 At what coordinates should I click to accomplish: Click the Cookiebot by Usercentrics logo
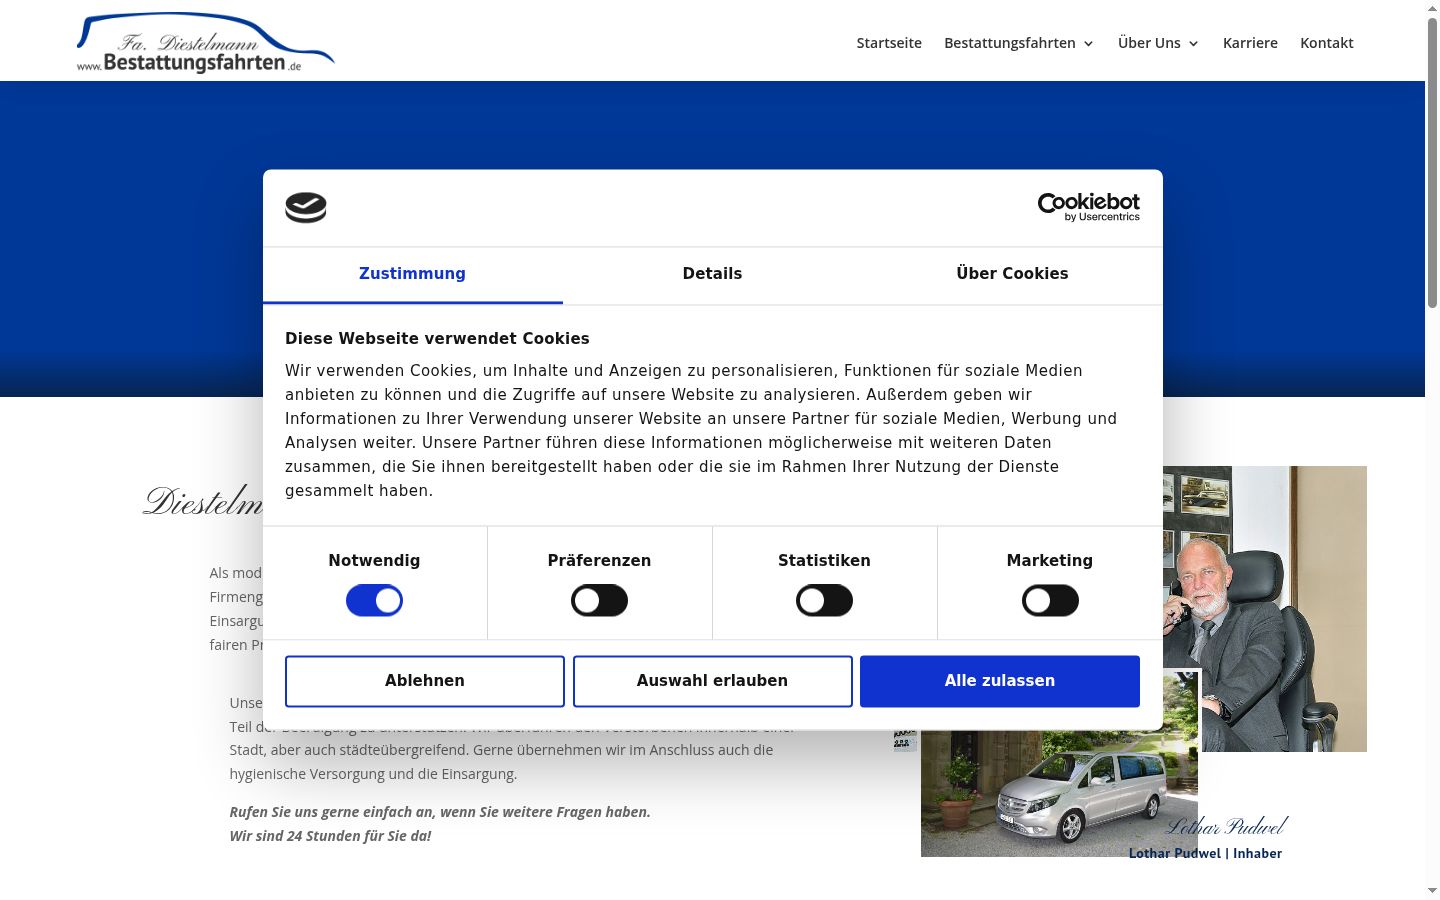tap(1088, 207)
